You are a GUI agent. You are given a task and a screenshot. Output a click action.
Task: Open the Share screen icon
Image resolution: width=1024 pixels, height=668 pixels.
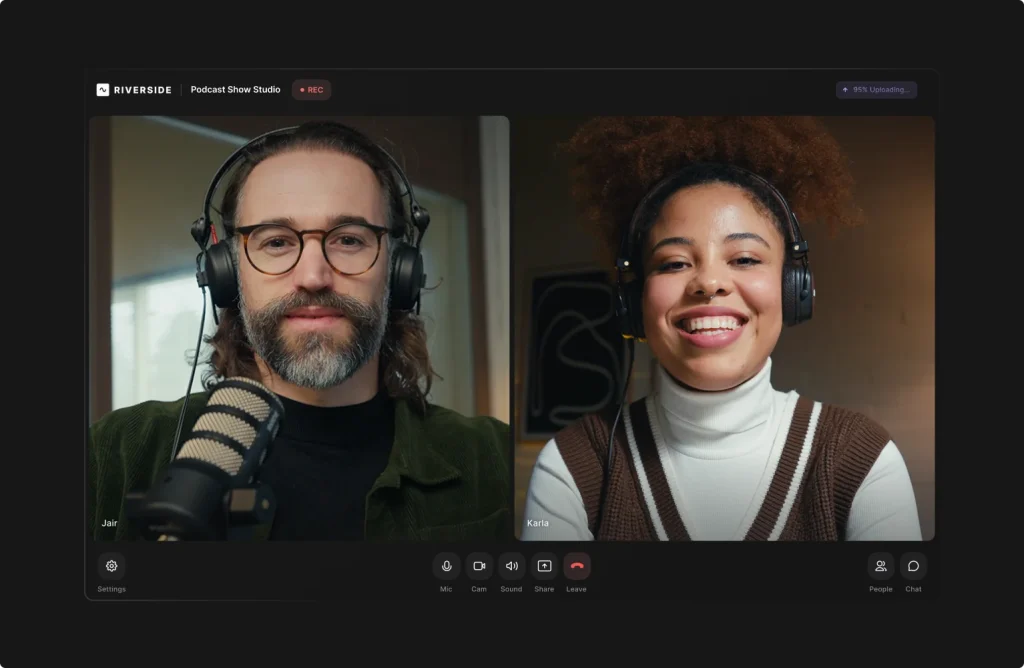pyautogui.click(x=544, y=565)
